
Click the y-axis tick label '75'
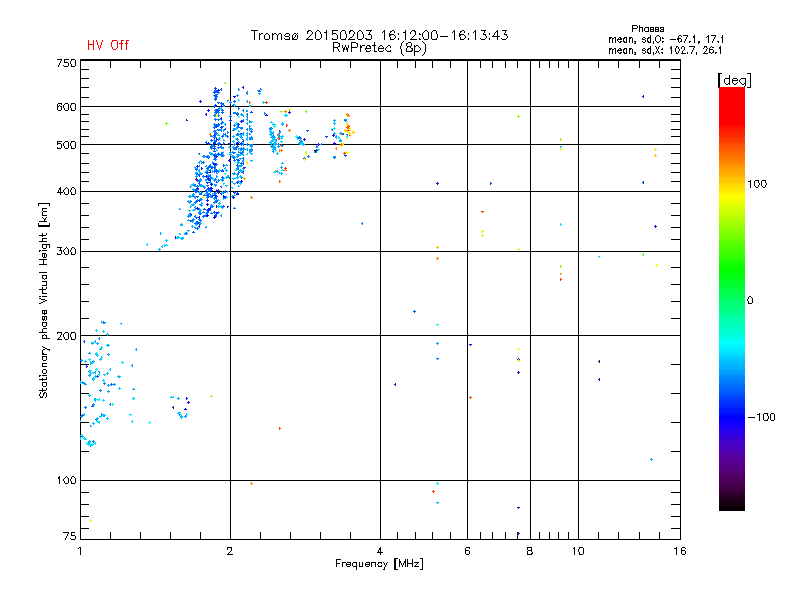coord(69,536)
